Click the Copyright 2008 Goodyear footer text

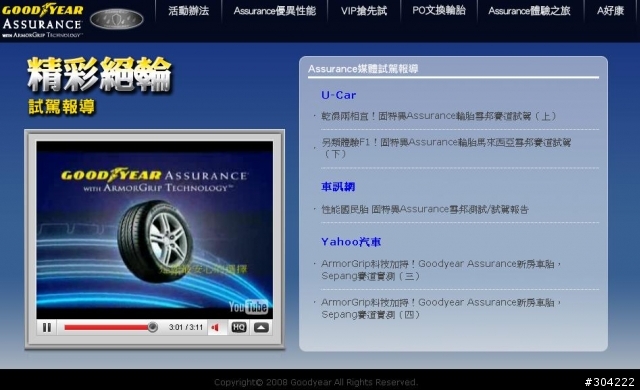coord(316,382)
